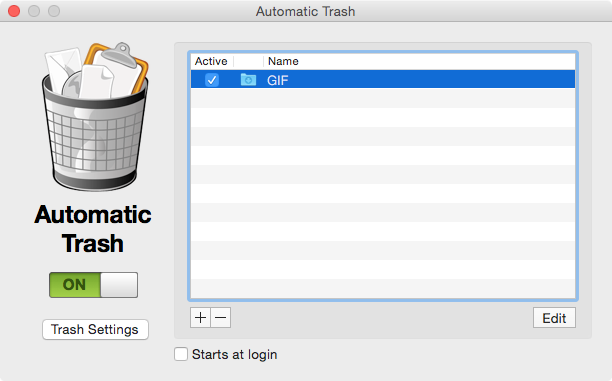This screenshot has height=381, width=612.
Task: Close the Automatic Trash window
Action: [x=14, y=11]
